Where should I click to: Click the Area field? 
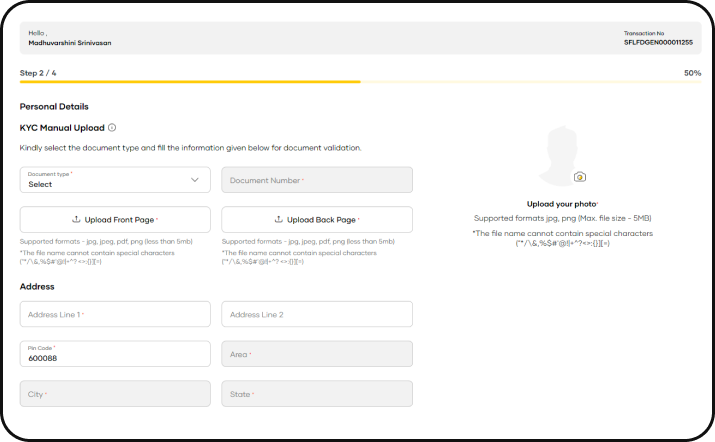click(317, 354)
